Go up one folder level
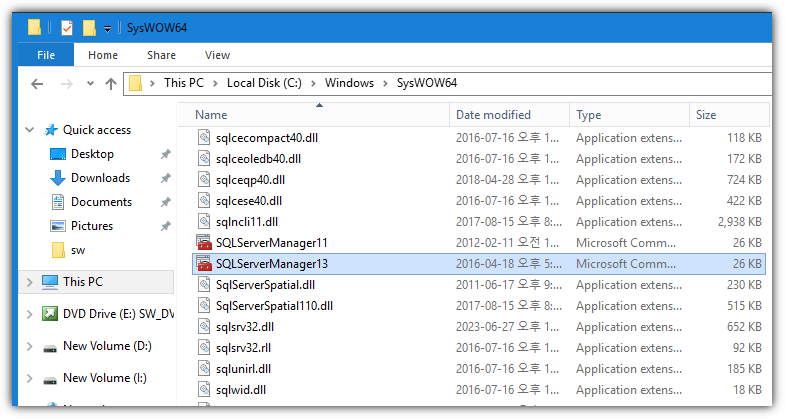 pos(111,84)
